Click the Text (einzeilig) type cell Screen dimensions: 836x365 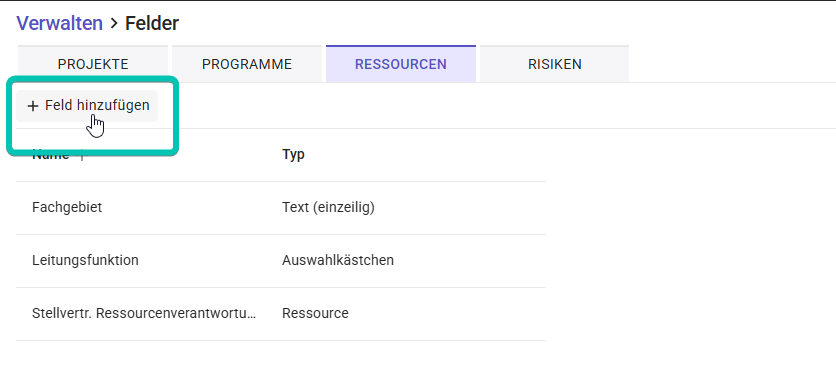coord(328,207)
